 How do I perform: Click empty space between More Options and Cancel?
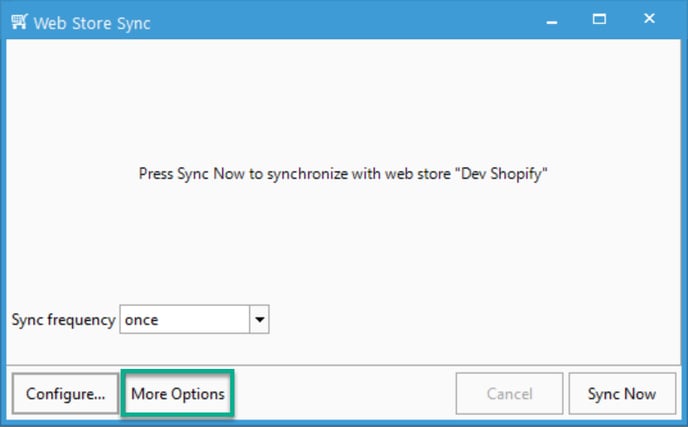[344, 393]
